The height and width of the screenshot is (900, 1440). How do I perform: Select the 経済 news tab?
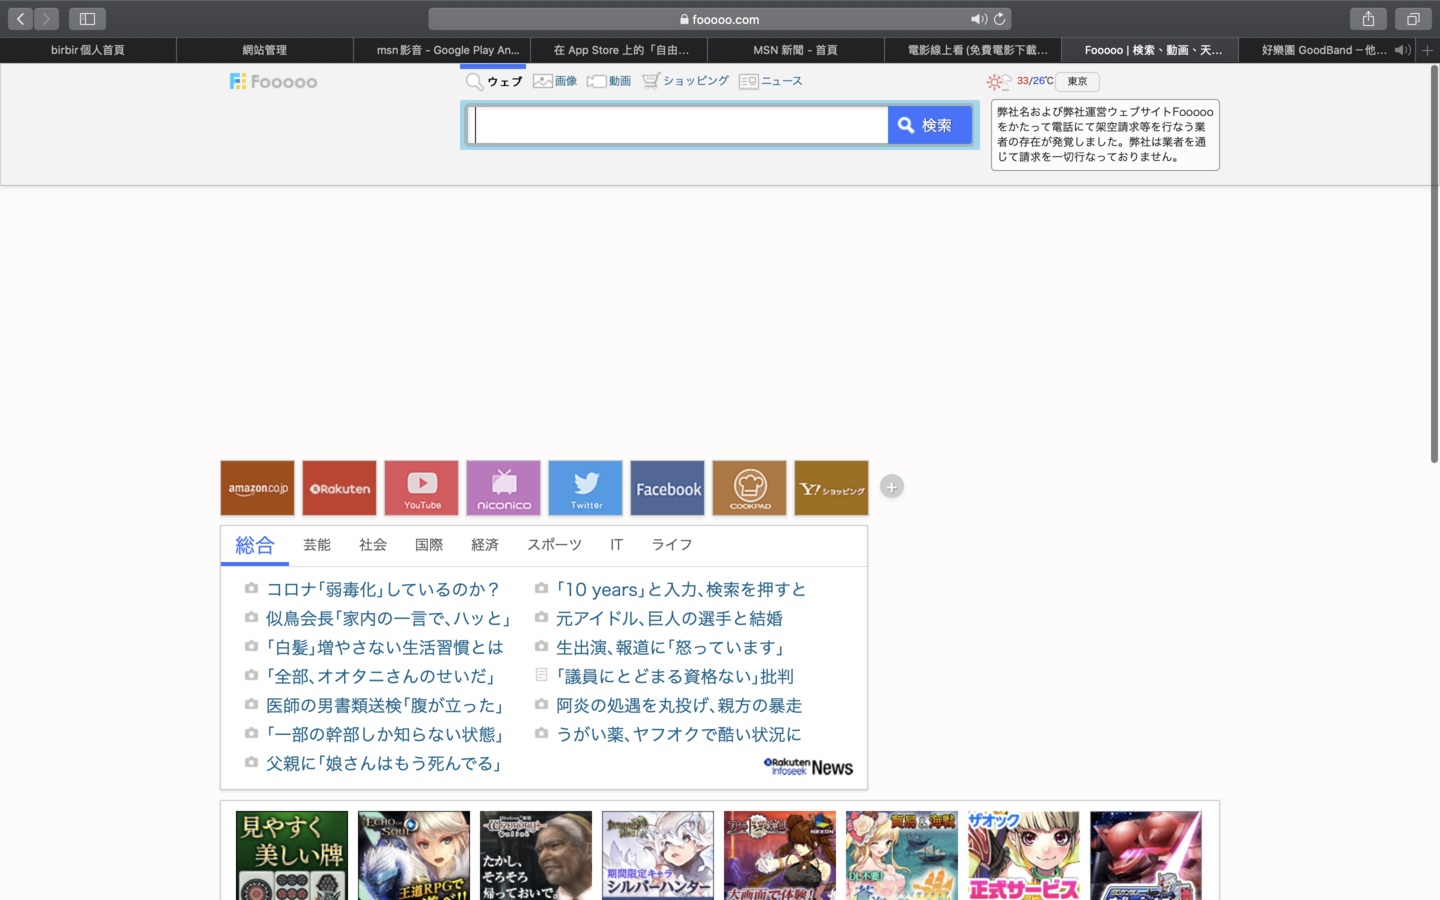click(485, 545)
